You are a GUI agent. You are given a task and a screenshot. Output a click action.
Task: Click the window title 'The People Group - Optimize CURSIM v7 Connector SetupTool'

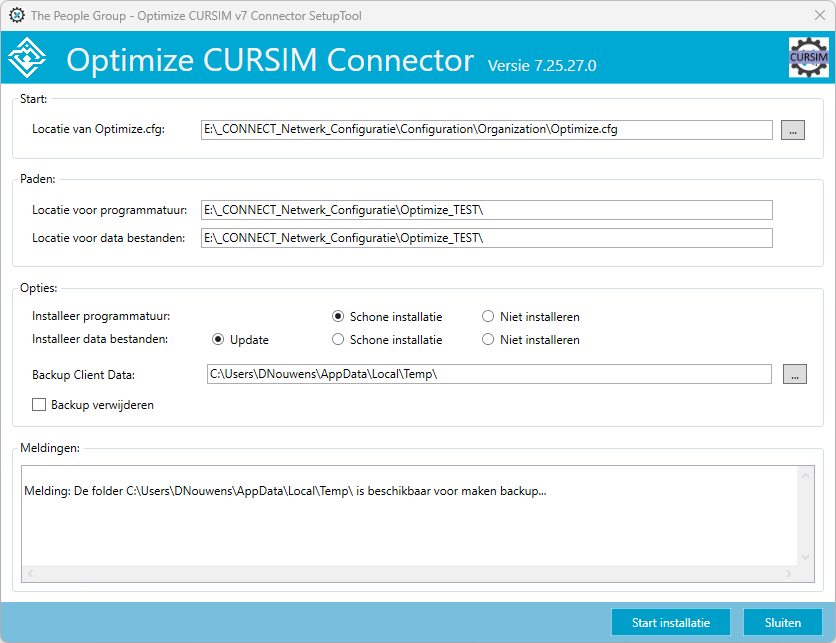click(196, 15)
